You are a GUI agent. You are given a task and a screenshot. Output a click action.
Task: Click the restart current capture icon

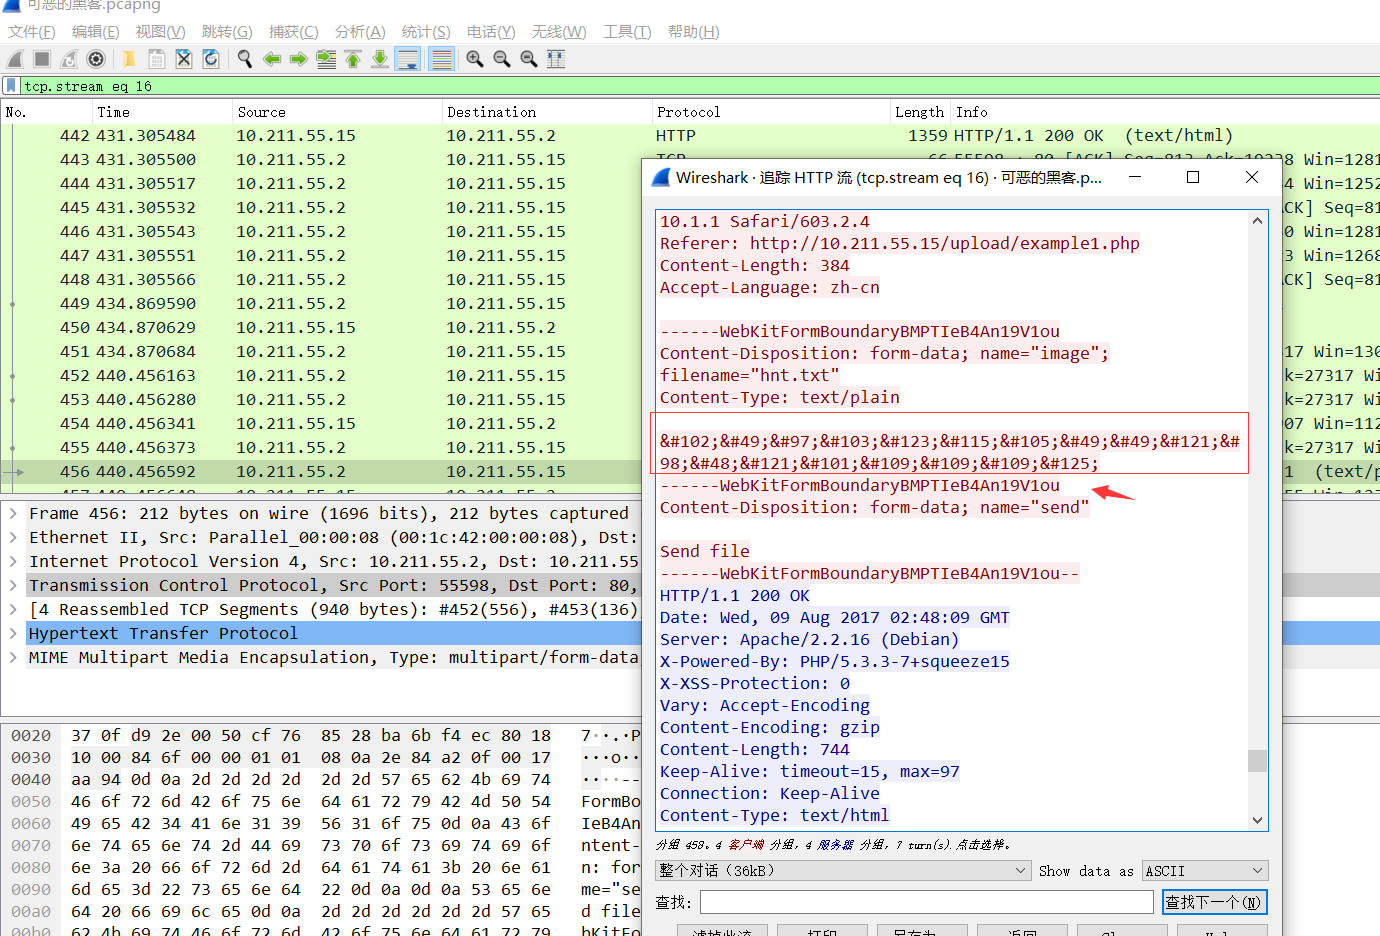coord(69,59)
